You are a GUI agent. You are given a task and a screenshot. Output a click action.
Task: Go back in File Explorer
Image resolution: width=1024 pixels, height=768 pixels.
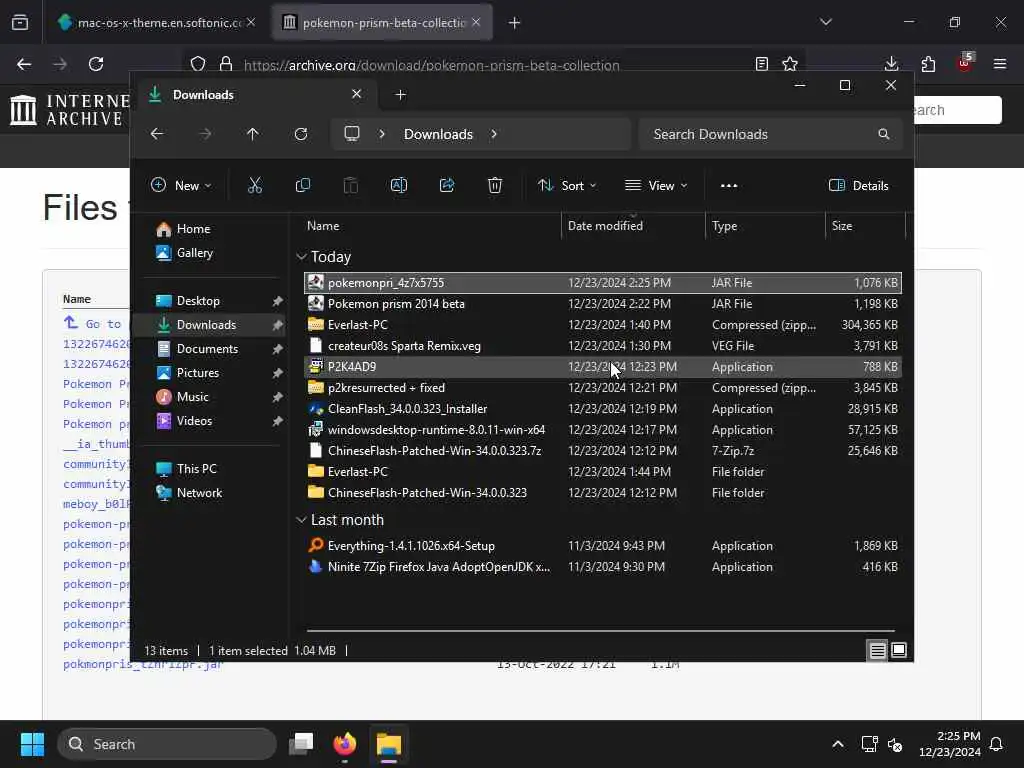coord(157,134)
